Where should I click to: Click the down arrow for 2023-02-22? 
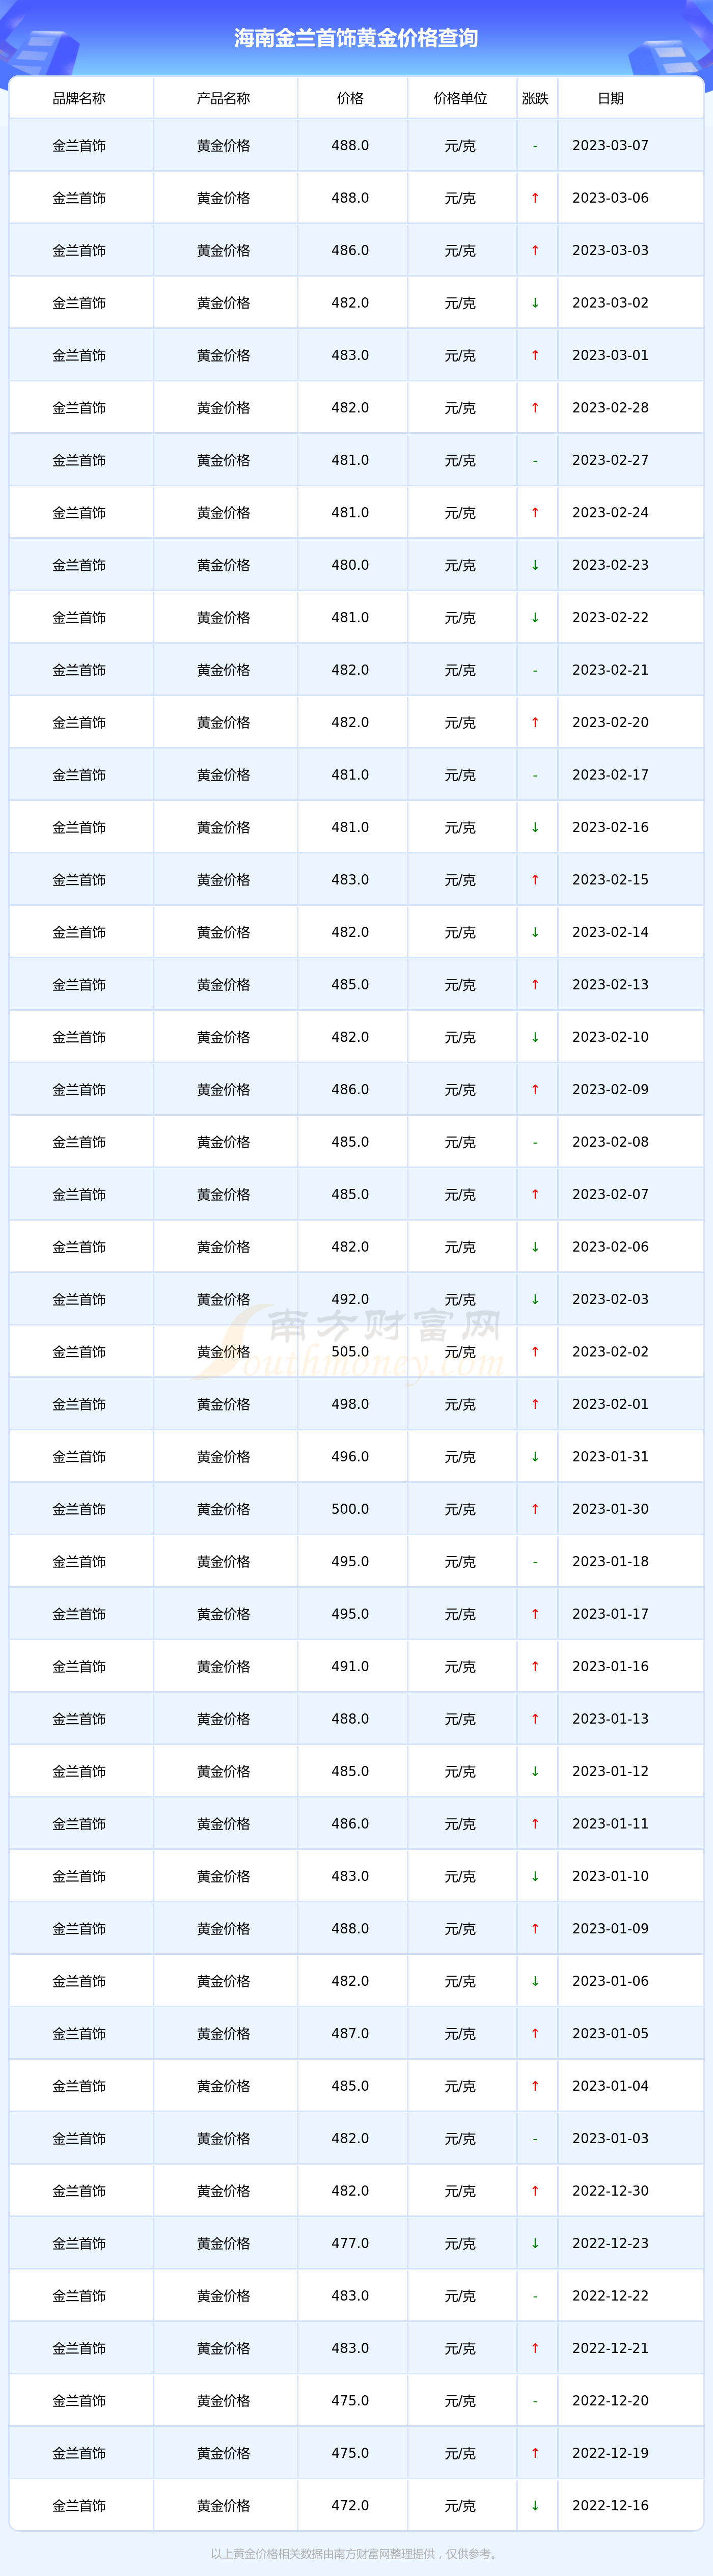pyautogui.click(x=535, y=618)
